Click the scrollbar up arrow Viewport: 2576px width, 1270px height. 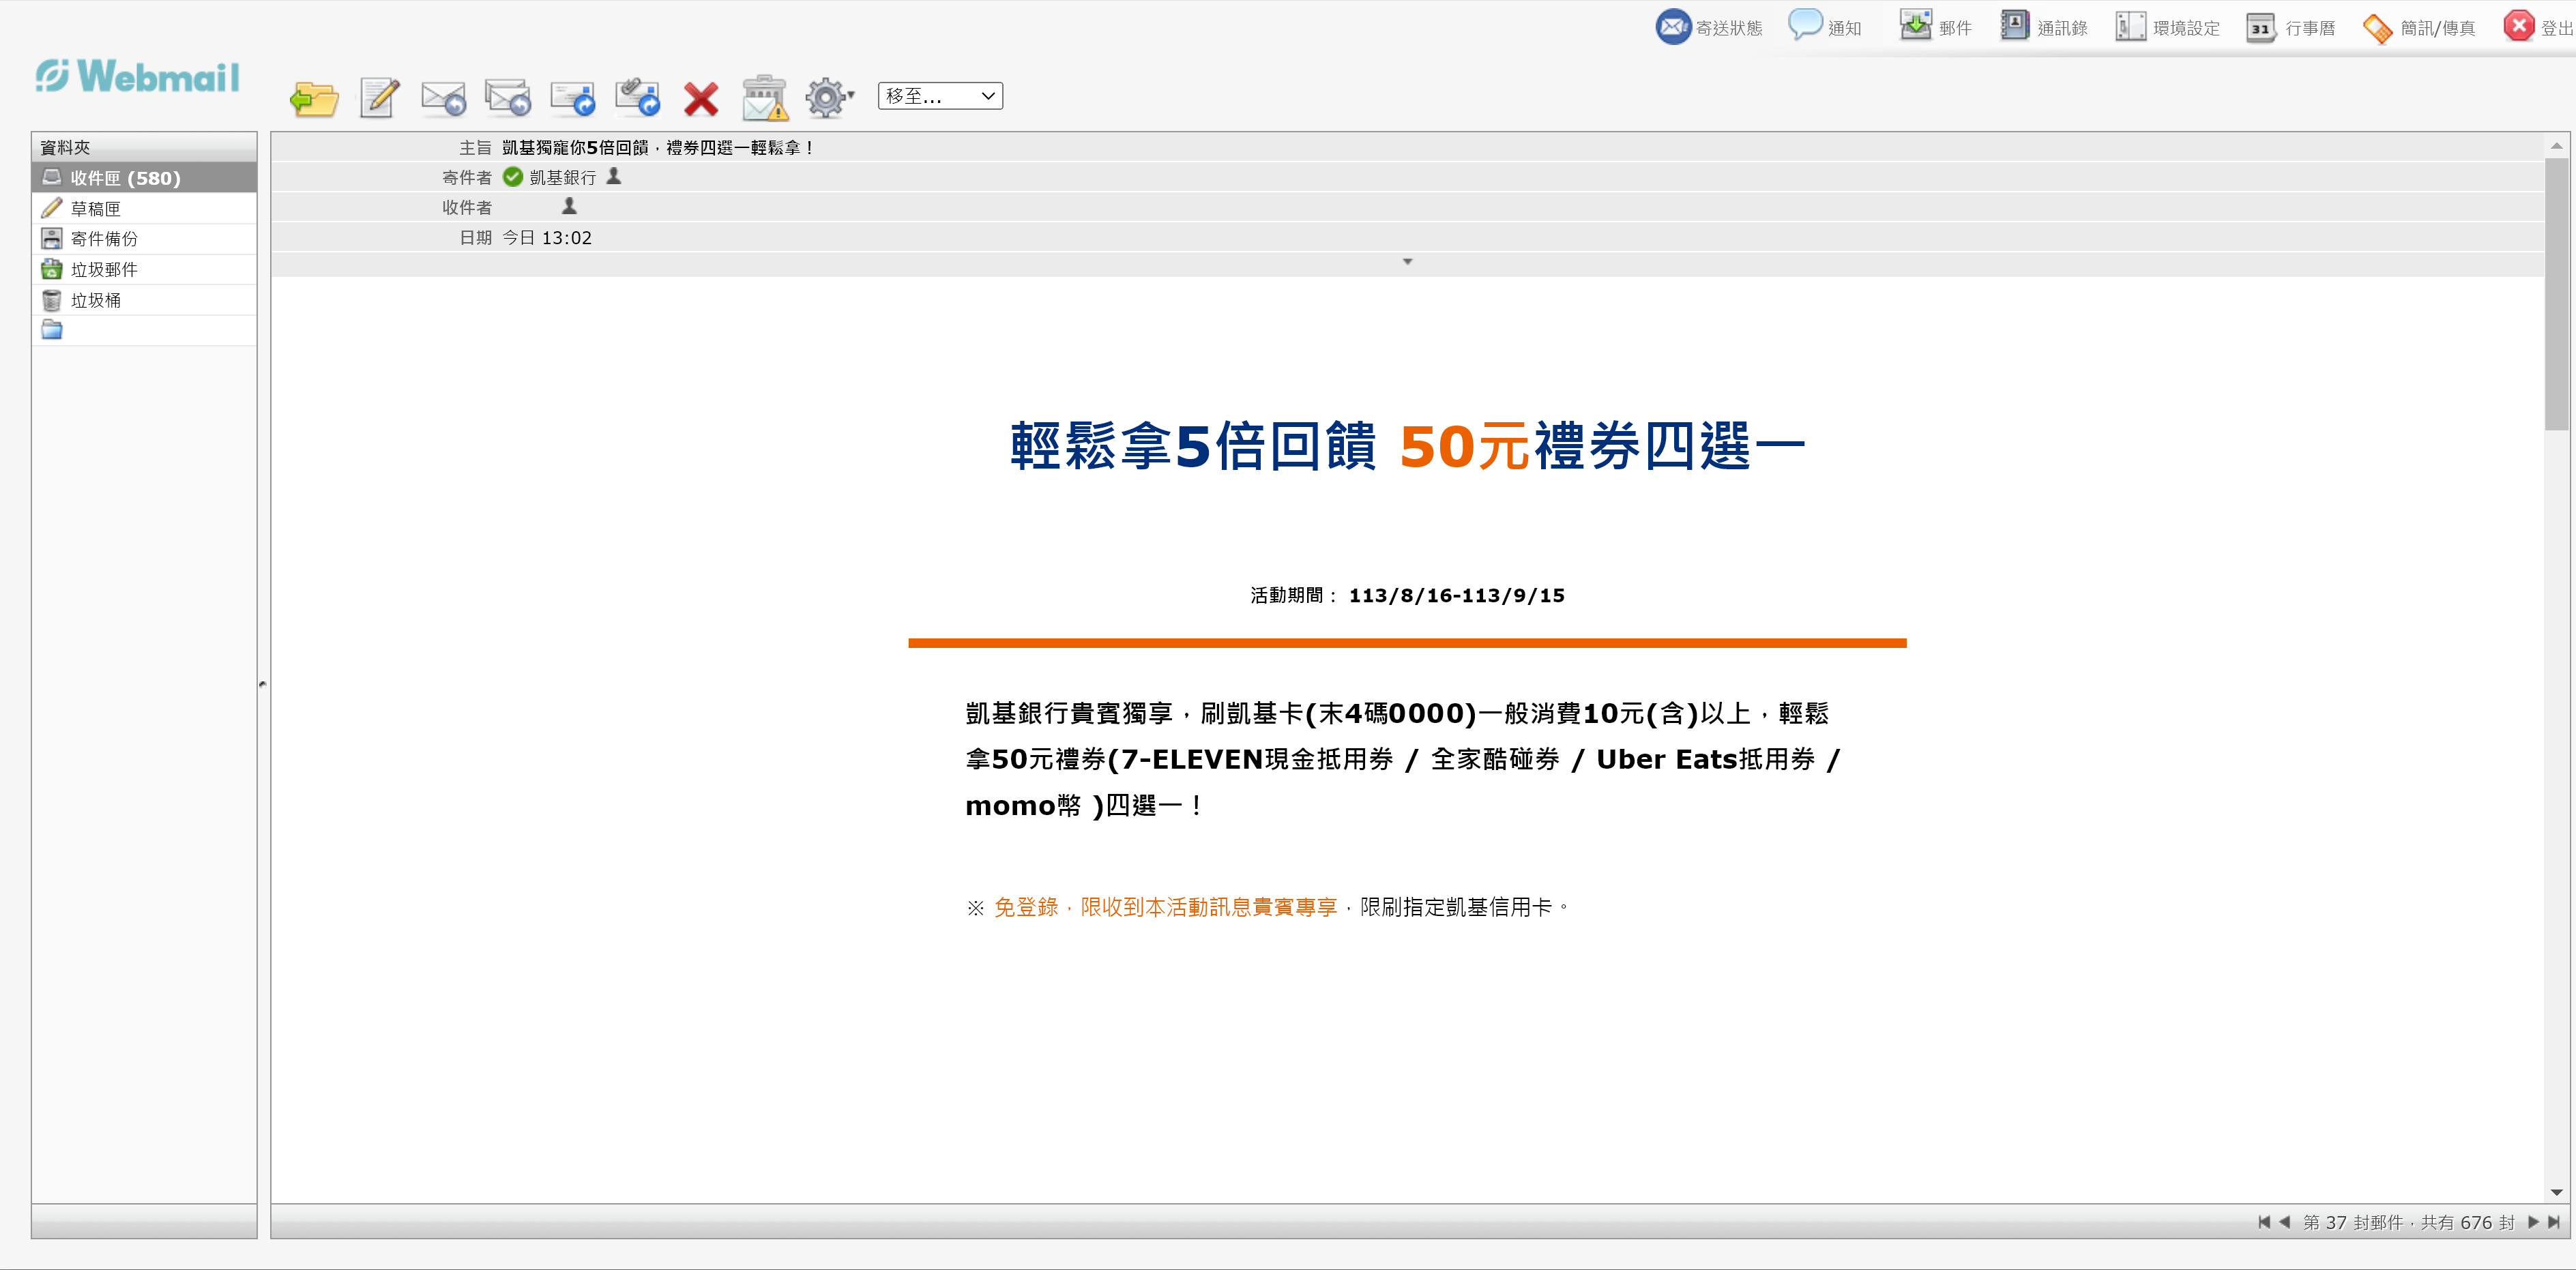click(2556, 146)
